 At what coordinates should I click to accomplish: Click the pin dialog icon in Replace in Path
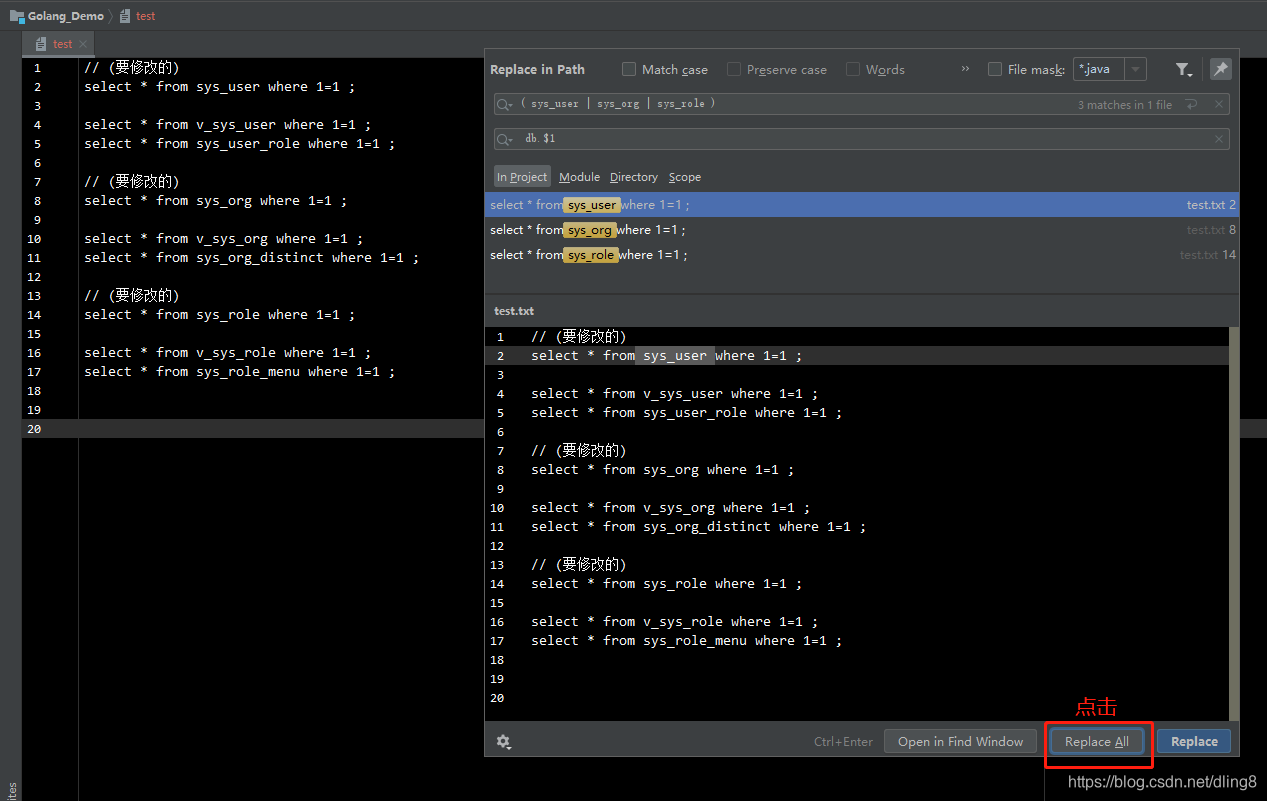1220,69
